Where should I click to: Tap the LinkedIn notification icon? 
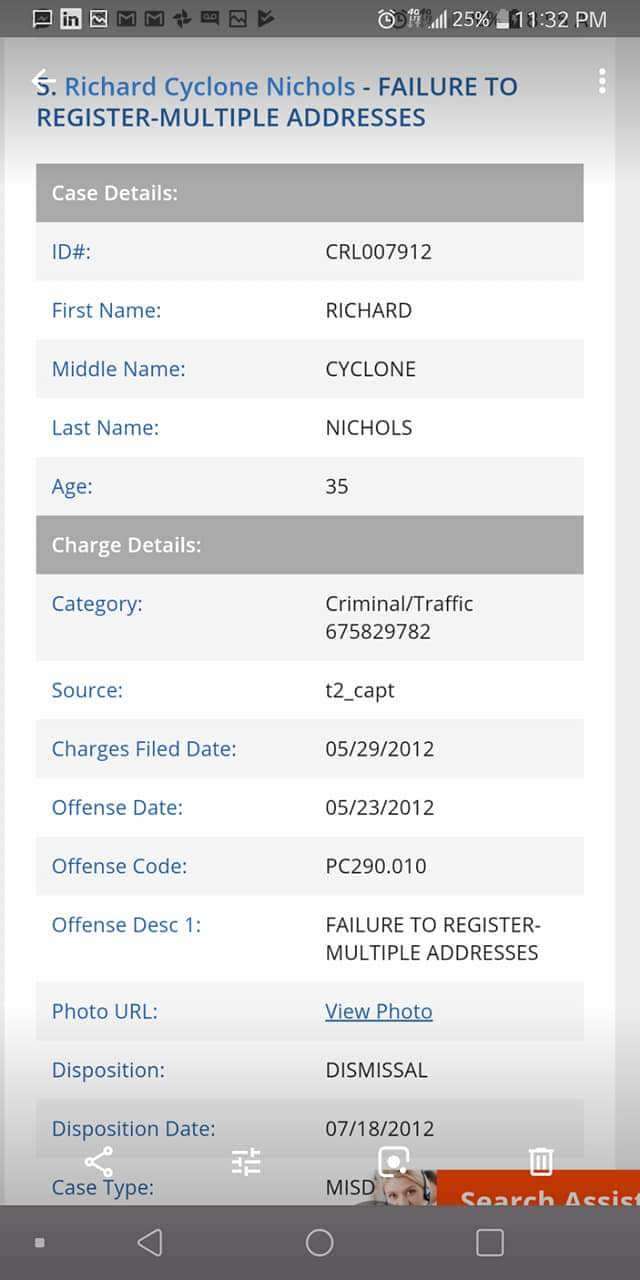[70, 18]
